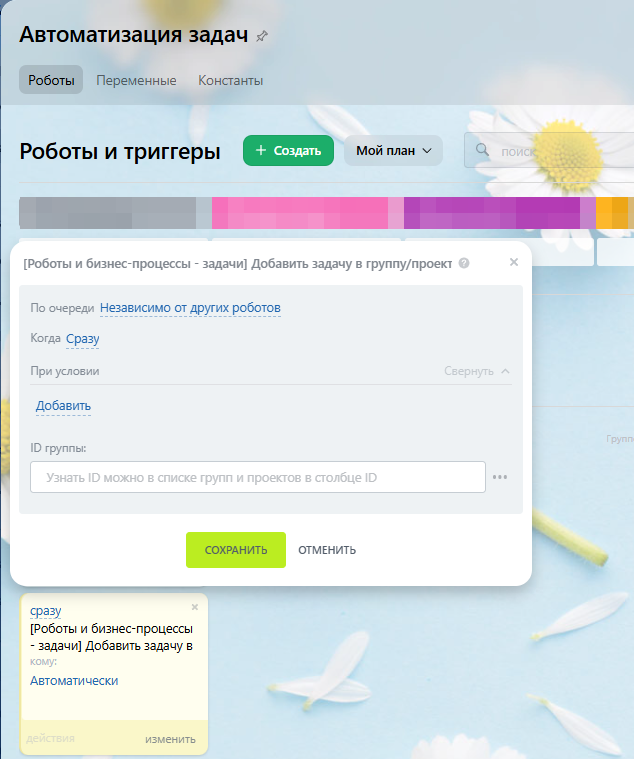This screenshot has height=759, width=634.
Task: Pin the Автоматизация задач page
Action: [262, 36]
